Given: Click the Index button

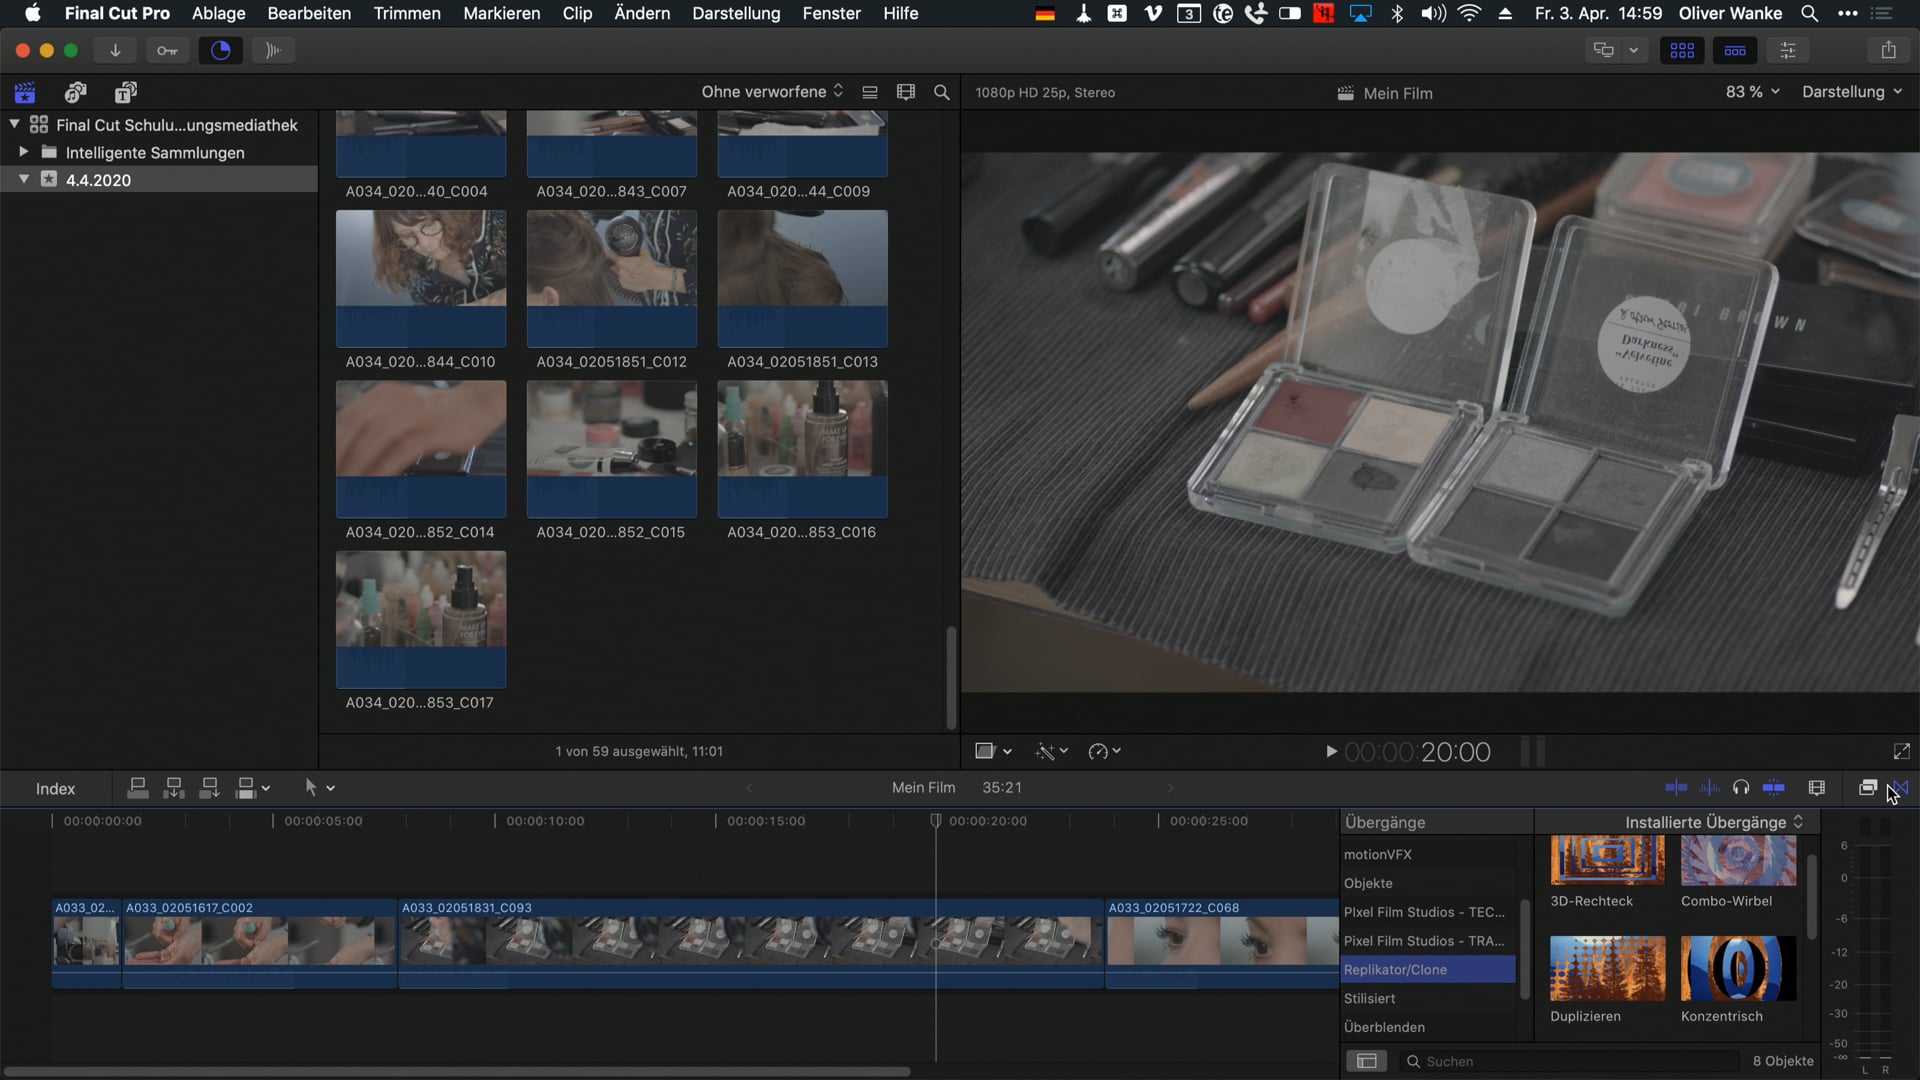Looking at the screenshot, I should [x=55, y=789].
